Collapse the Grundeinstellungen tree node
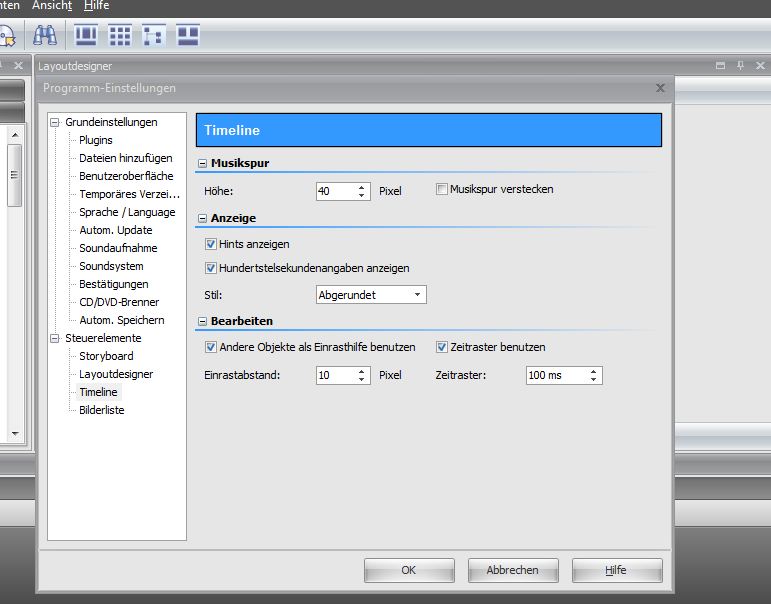This screenshot has width=771, height=604. [x=56, y=122]
